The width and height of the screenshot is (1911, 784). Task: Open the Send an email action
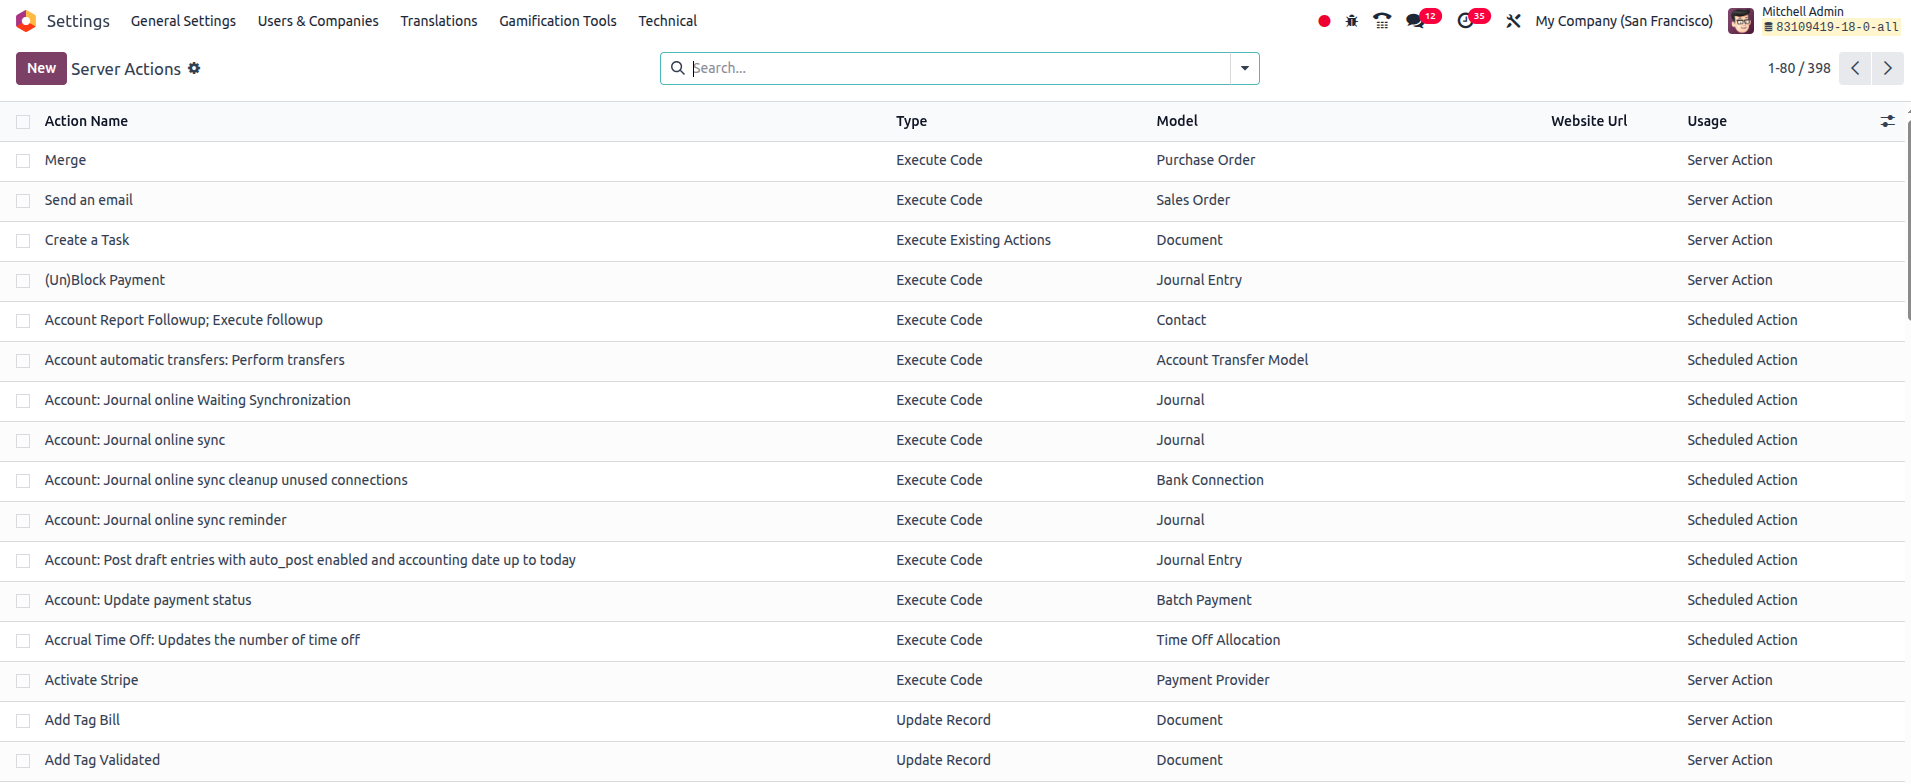point(88,200)
